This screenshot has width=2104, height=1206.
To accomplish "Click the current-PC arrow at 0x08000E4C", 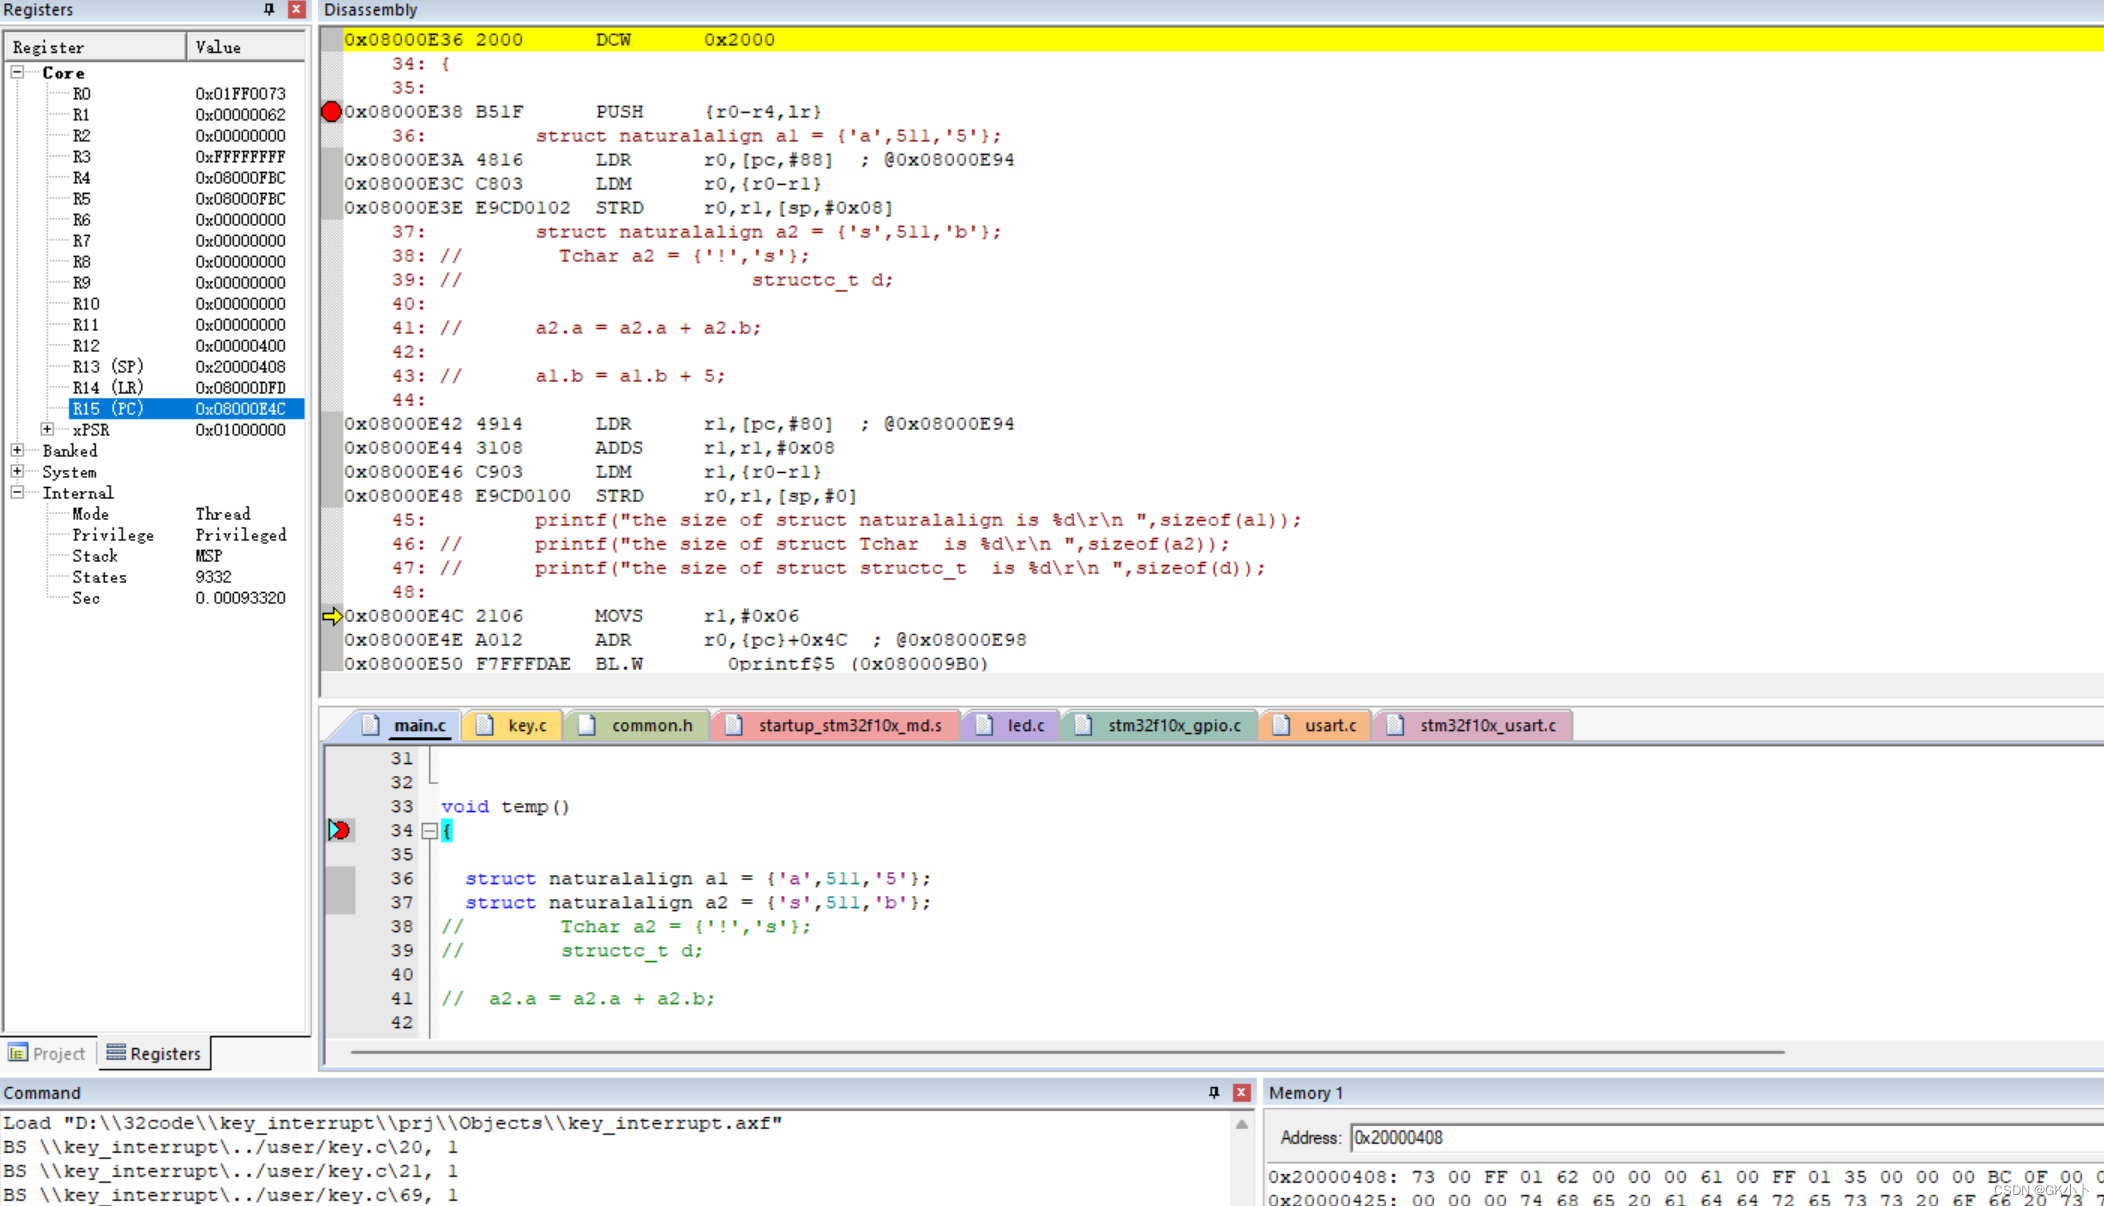I will [332, 616].
